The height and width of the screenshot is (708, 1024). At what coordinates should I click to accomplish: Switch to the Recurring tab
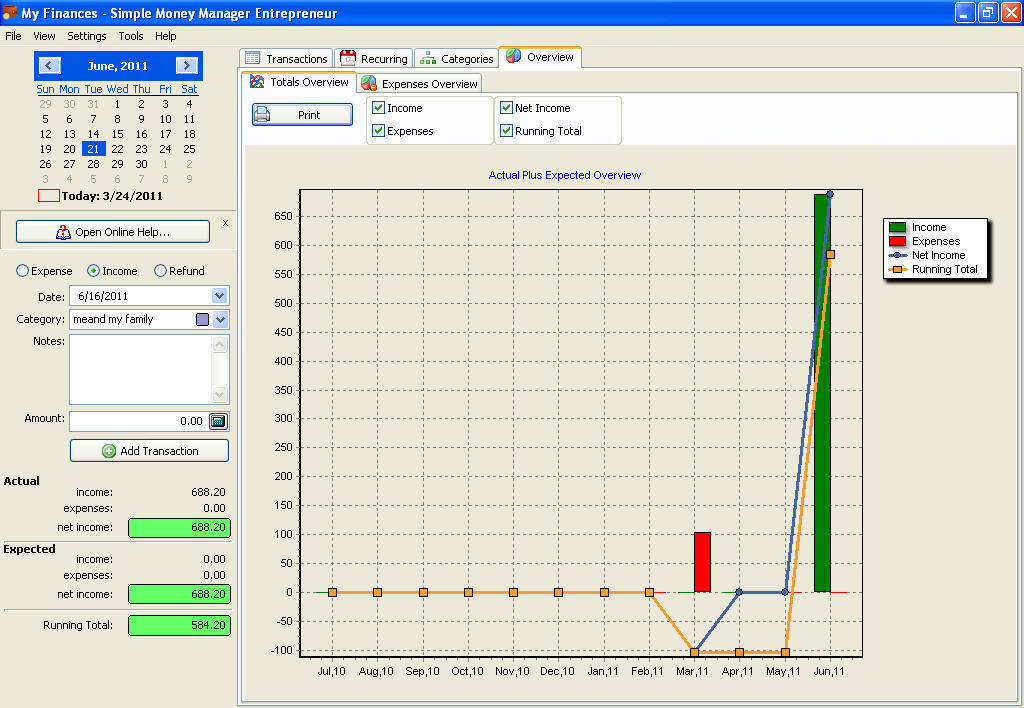coord(374,58)
